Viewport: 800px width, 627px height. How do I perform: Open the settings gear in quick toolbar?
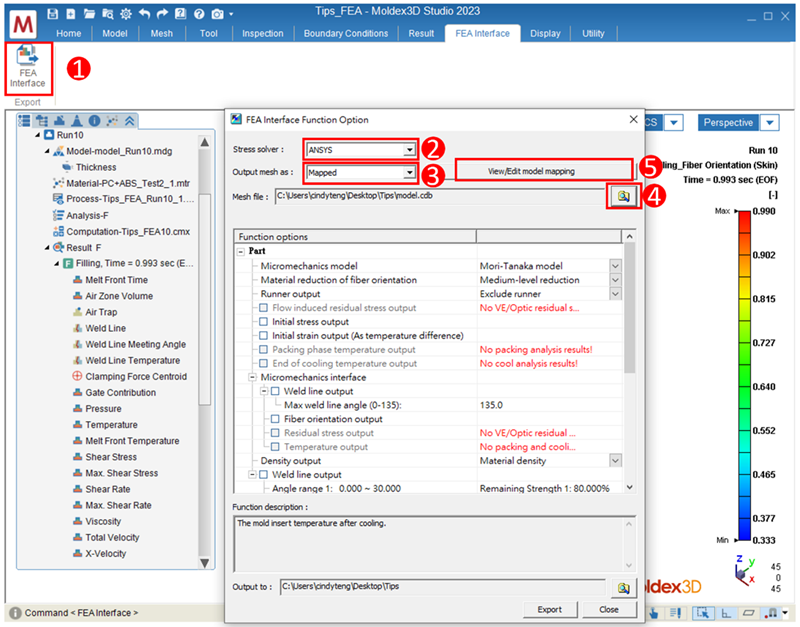pyautogui.click(x=126, y=14)
